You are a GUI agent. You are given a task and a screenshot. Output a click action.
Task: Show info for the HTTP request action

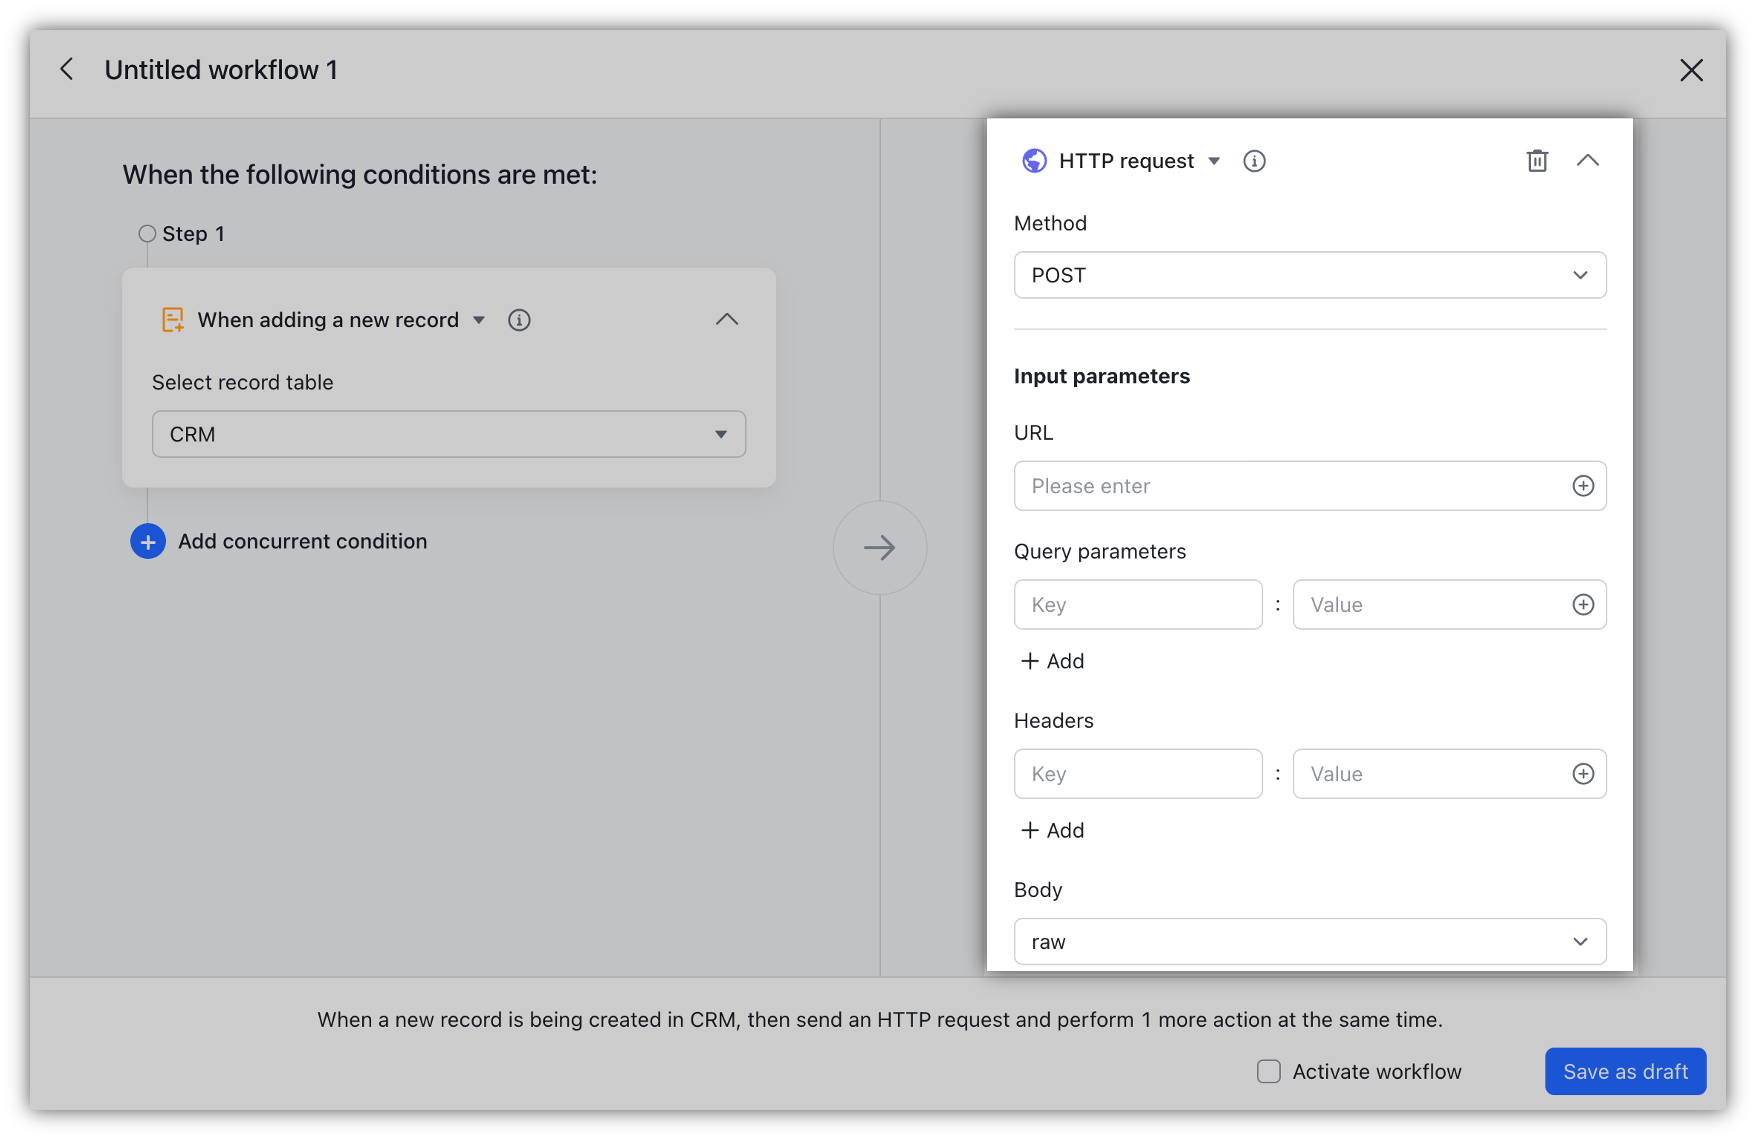point(1254,161)
